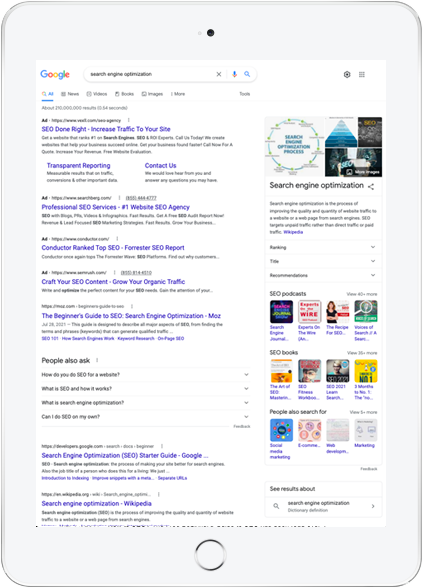
Task: Open Google settings gear icon
Action: point(347,75)
